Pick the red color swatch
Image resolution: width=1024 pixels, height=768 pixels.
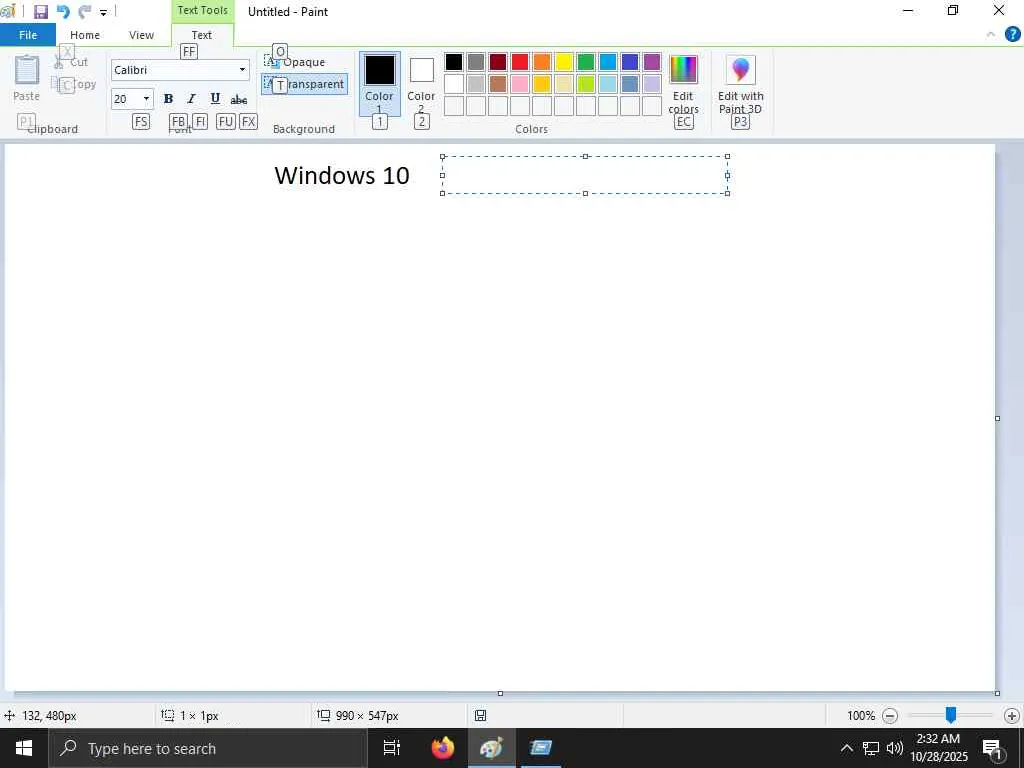pyautogui.click(x=520, y=62)
